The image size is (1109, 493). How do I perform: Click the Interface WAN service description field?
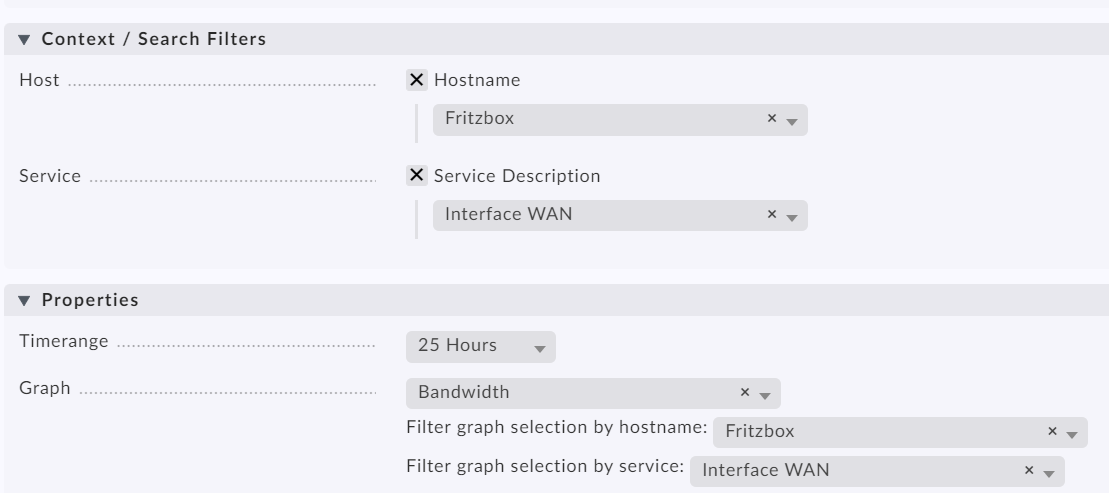[x=620, y=215]
